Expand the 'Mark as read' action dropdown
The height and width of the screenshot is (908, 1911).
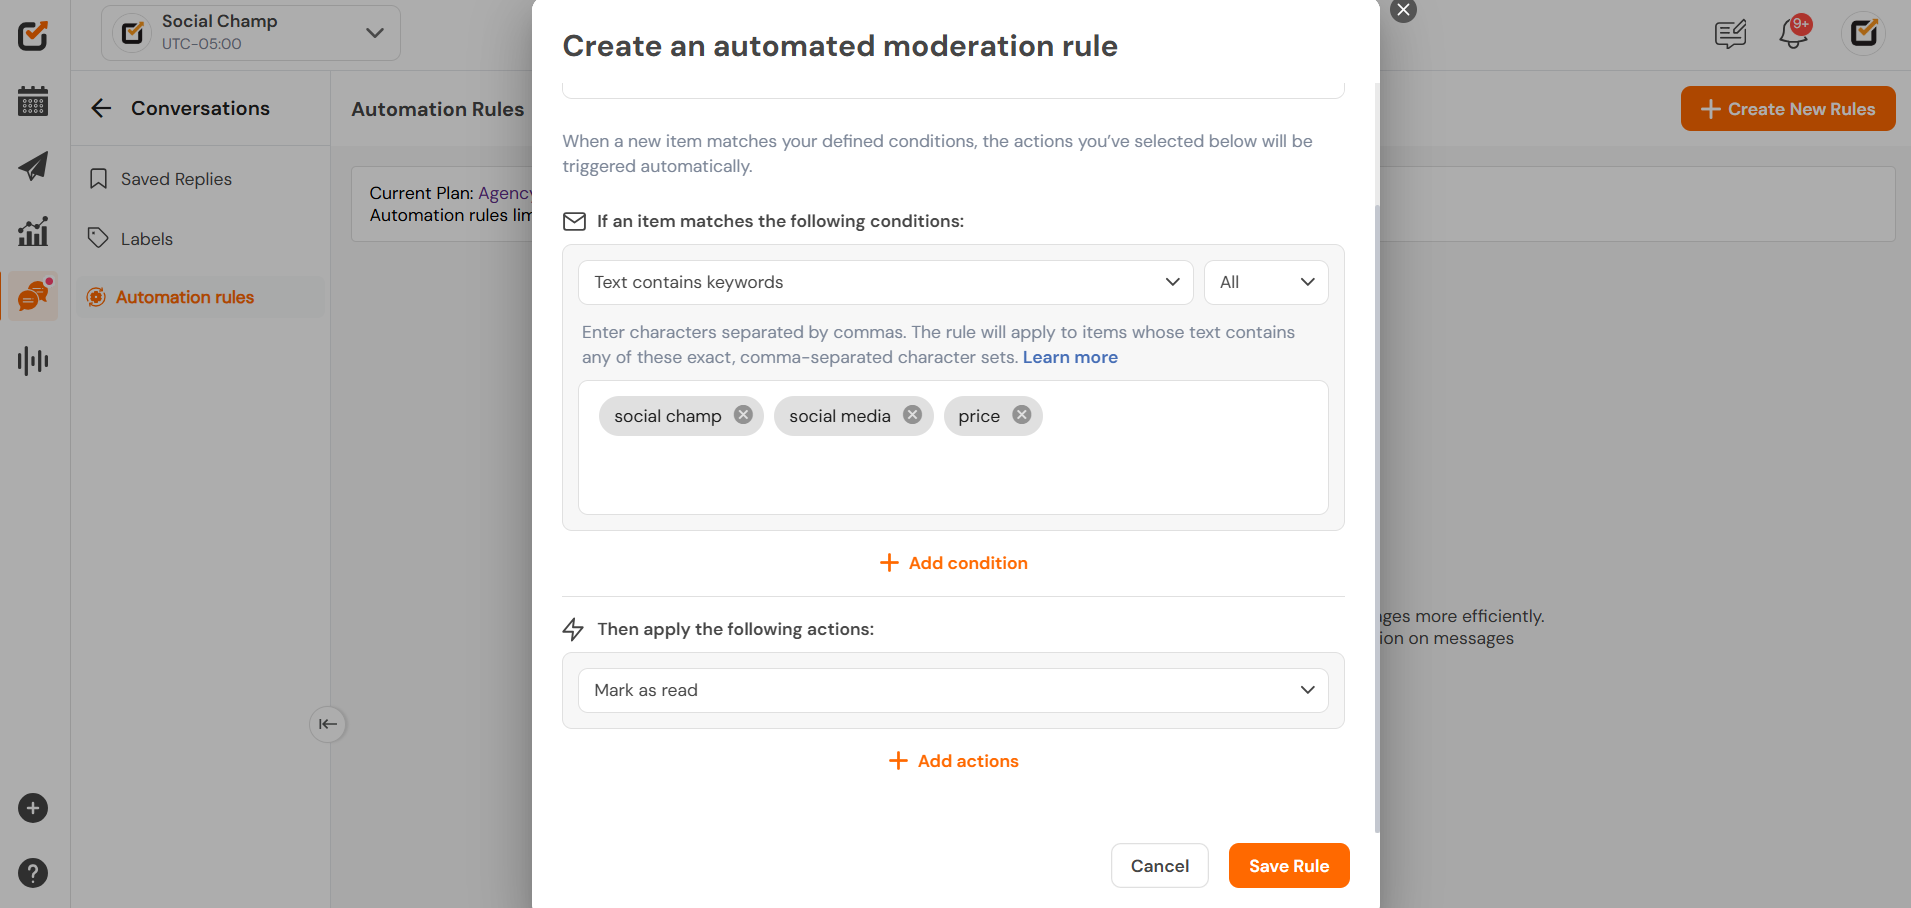coord(953,690)
